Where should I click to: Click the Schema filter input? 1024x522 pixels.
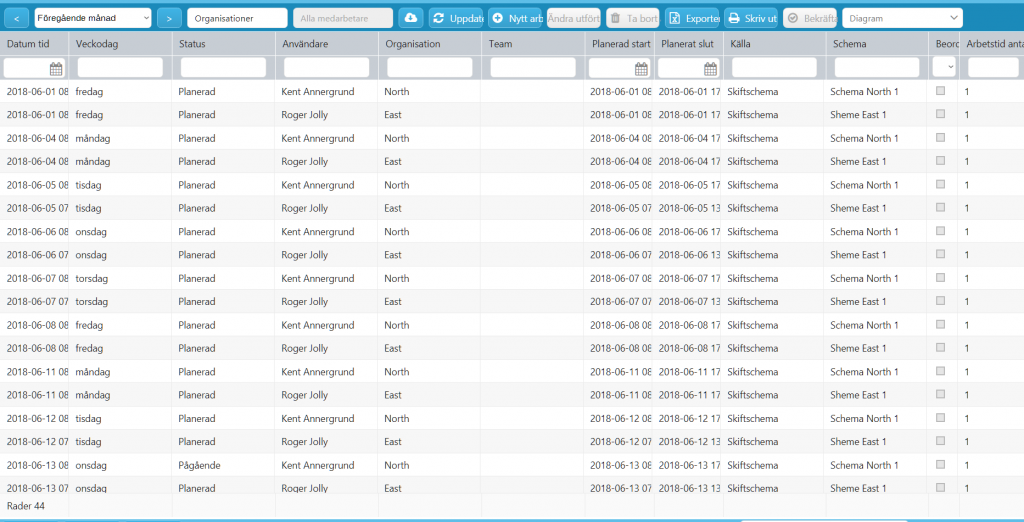(x=877, y=67)
